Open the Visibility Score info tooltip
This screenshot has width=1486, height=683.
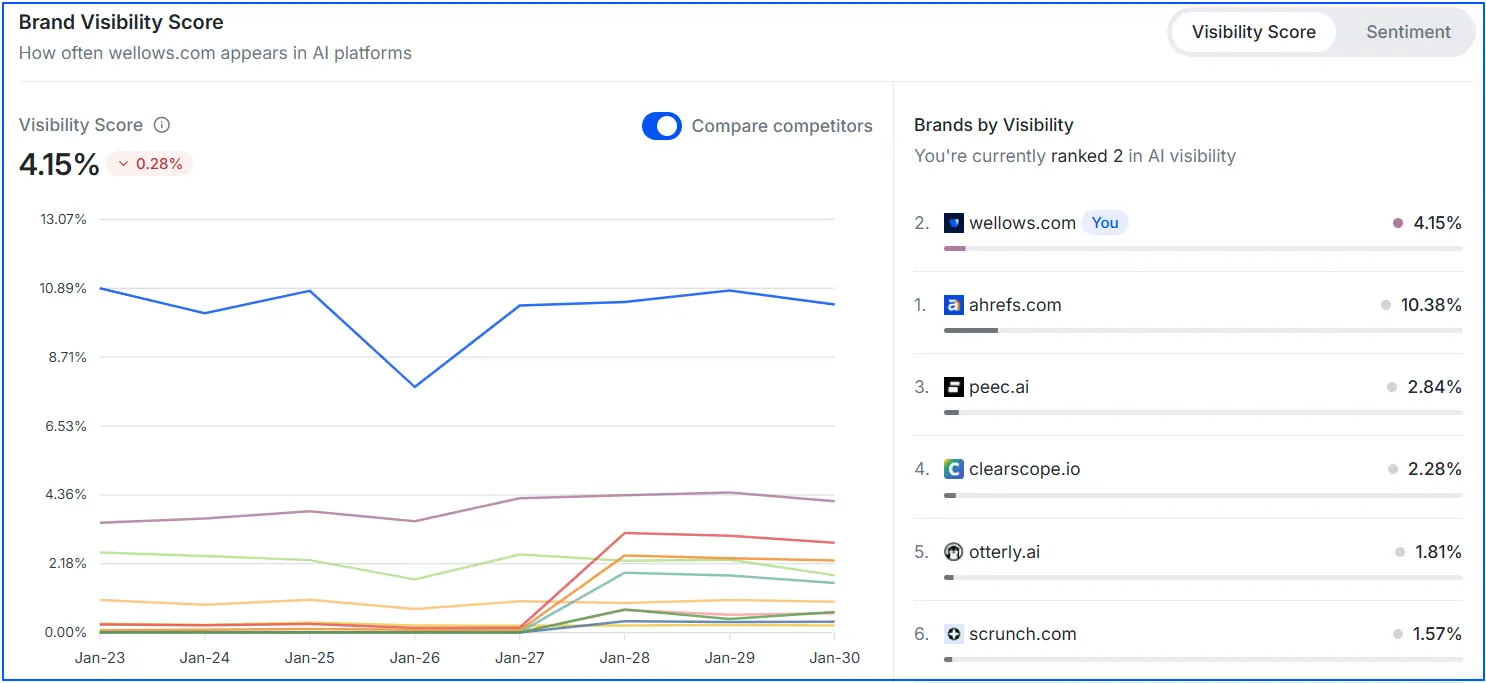(x=161, y=124)
